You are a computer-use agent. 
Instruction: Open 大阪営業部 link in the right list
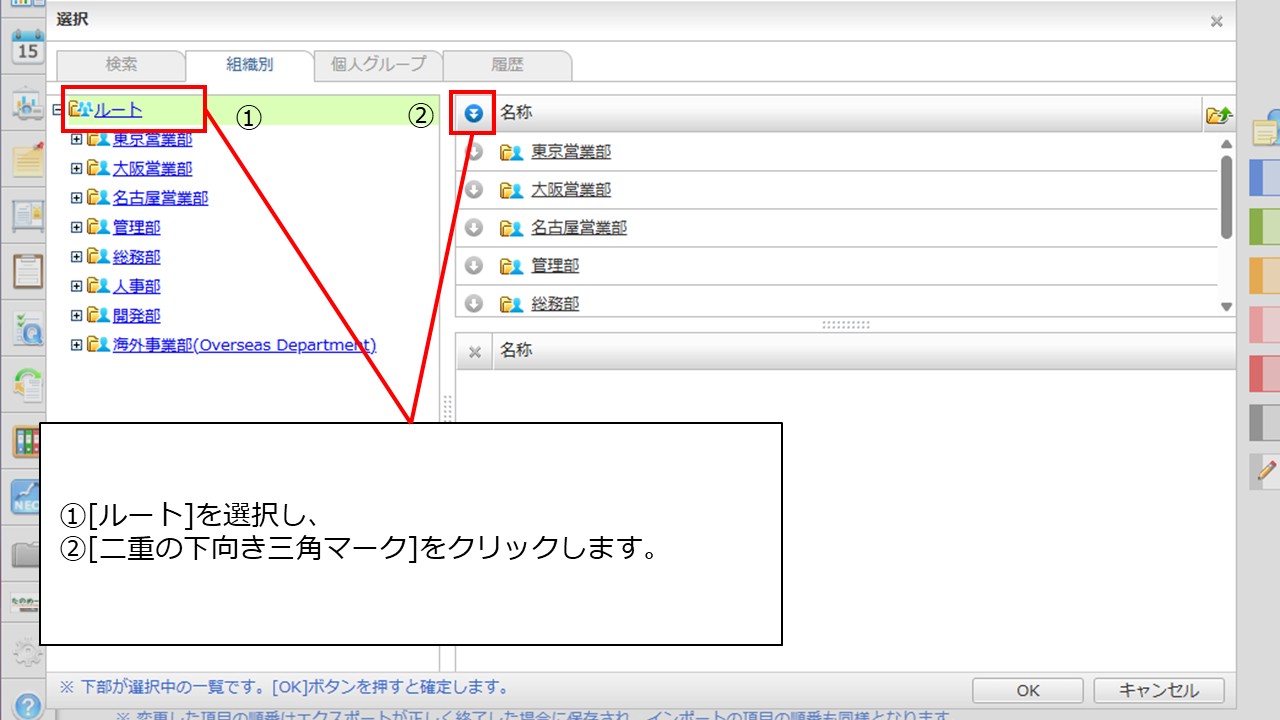coord(571,190)
